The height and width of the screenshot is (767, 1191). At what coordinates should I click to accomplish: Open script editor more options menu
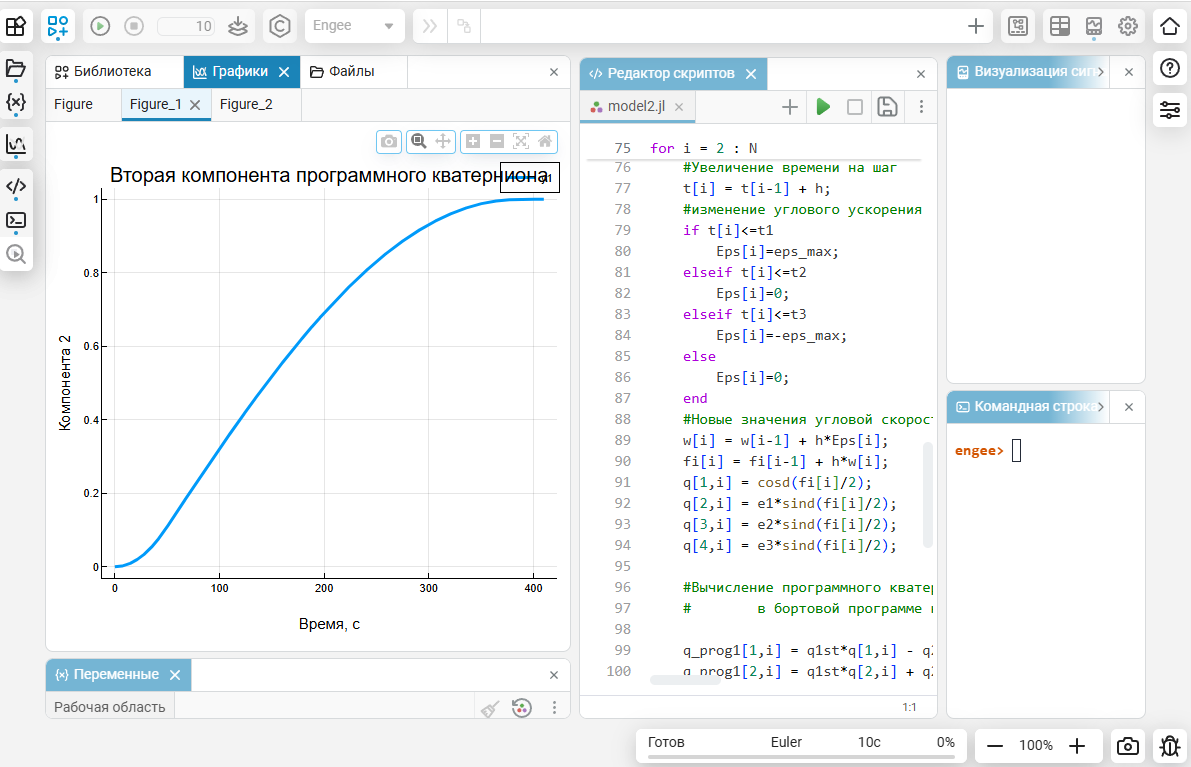(921, 107)
